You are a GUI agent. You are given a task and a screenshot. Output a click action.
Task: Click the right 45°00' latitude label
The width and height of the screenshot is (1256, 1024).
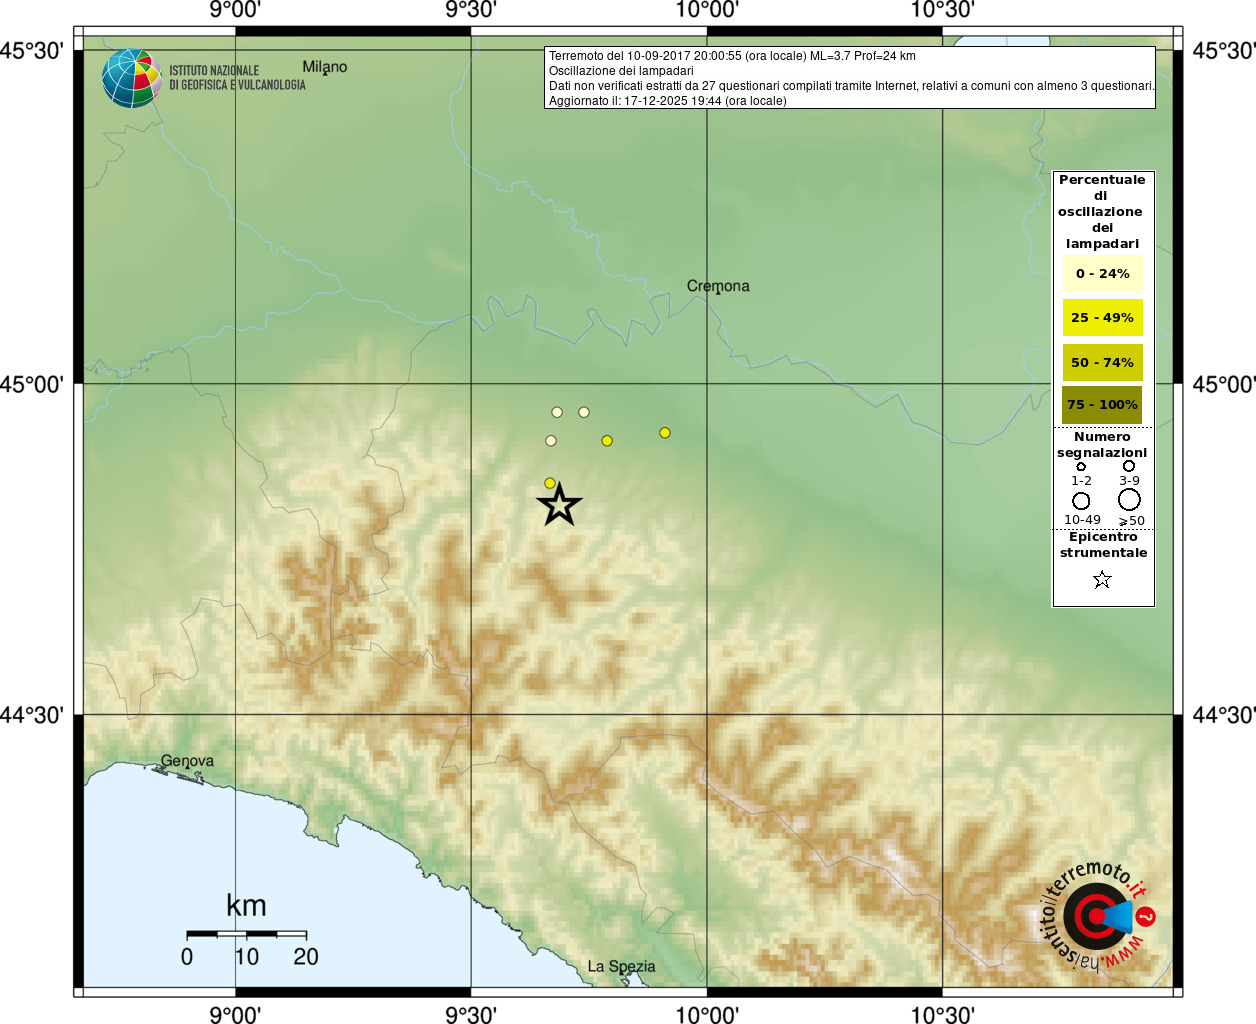(x=1224, y=384)
